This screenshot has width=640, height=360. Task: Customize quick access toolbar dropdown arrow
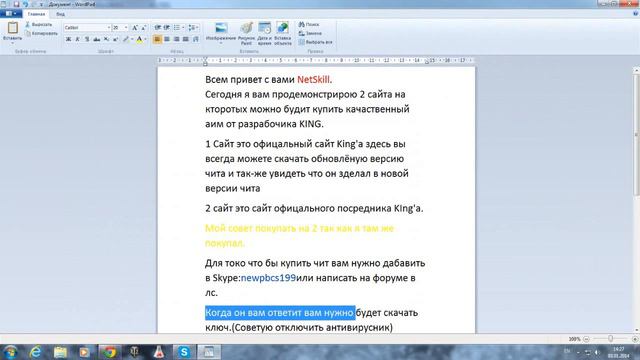(41, 4)
